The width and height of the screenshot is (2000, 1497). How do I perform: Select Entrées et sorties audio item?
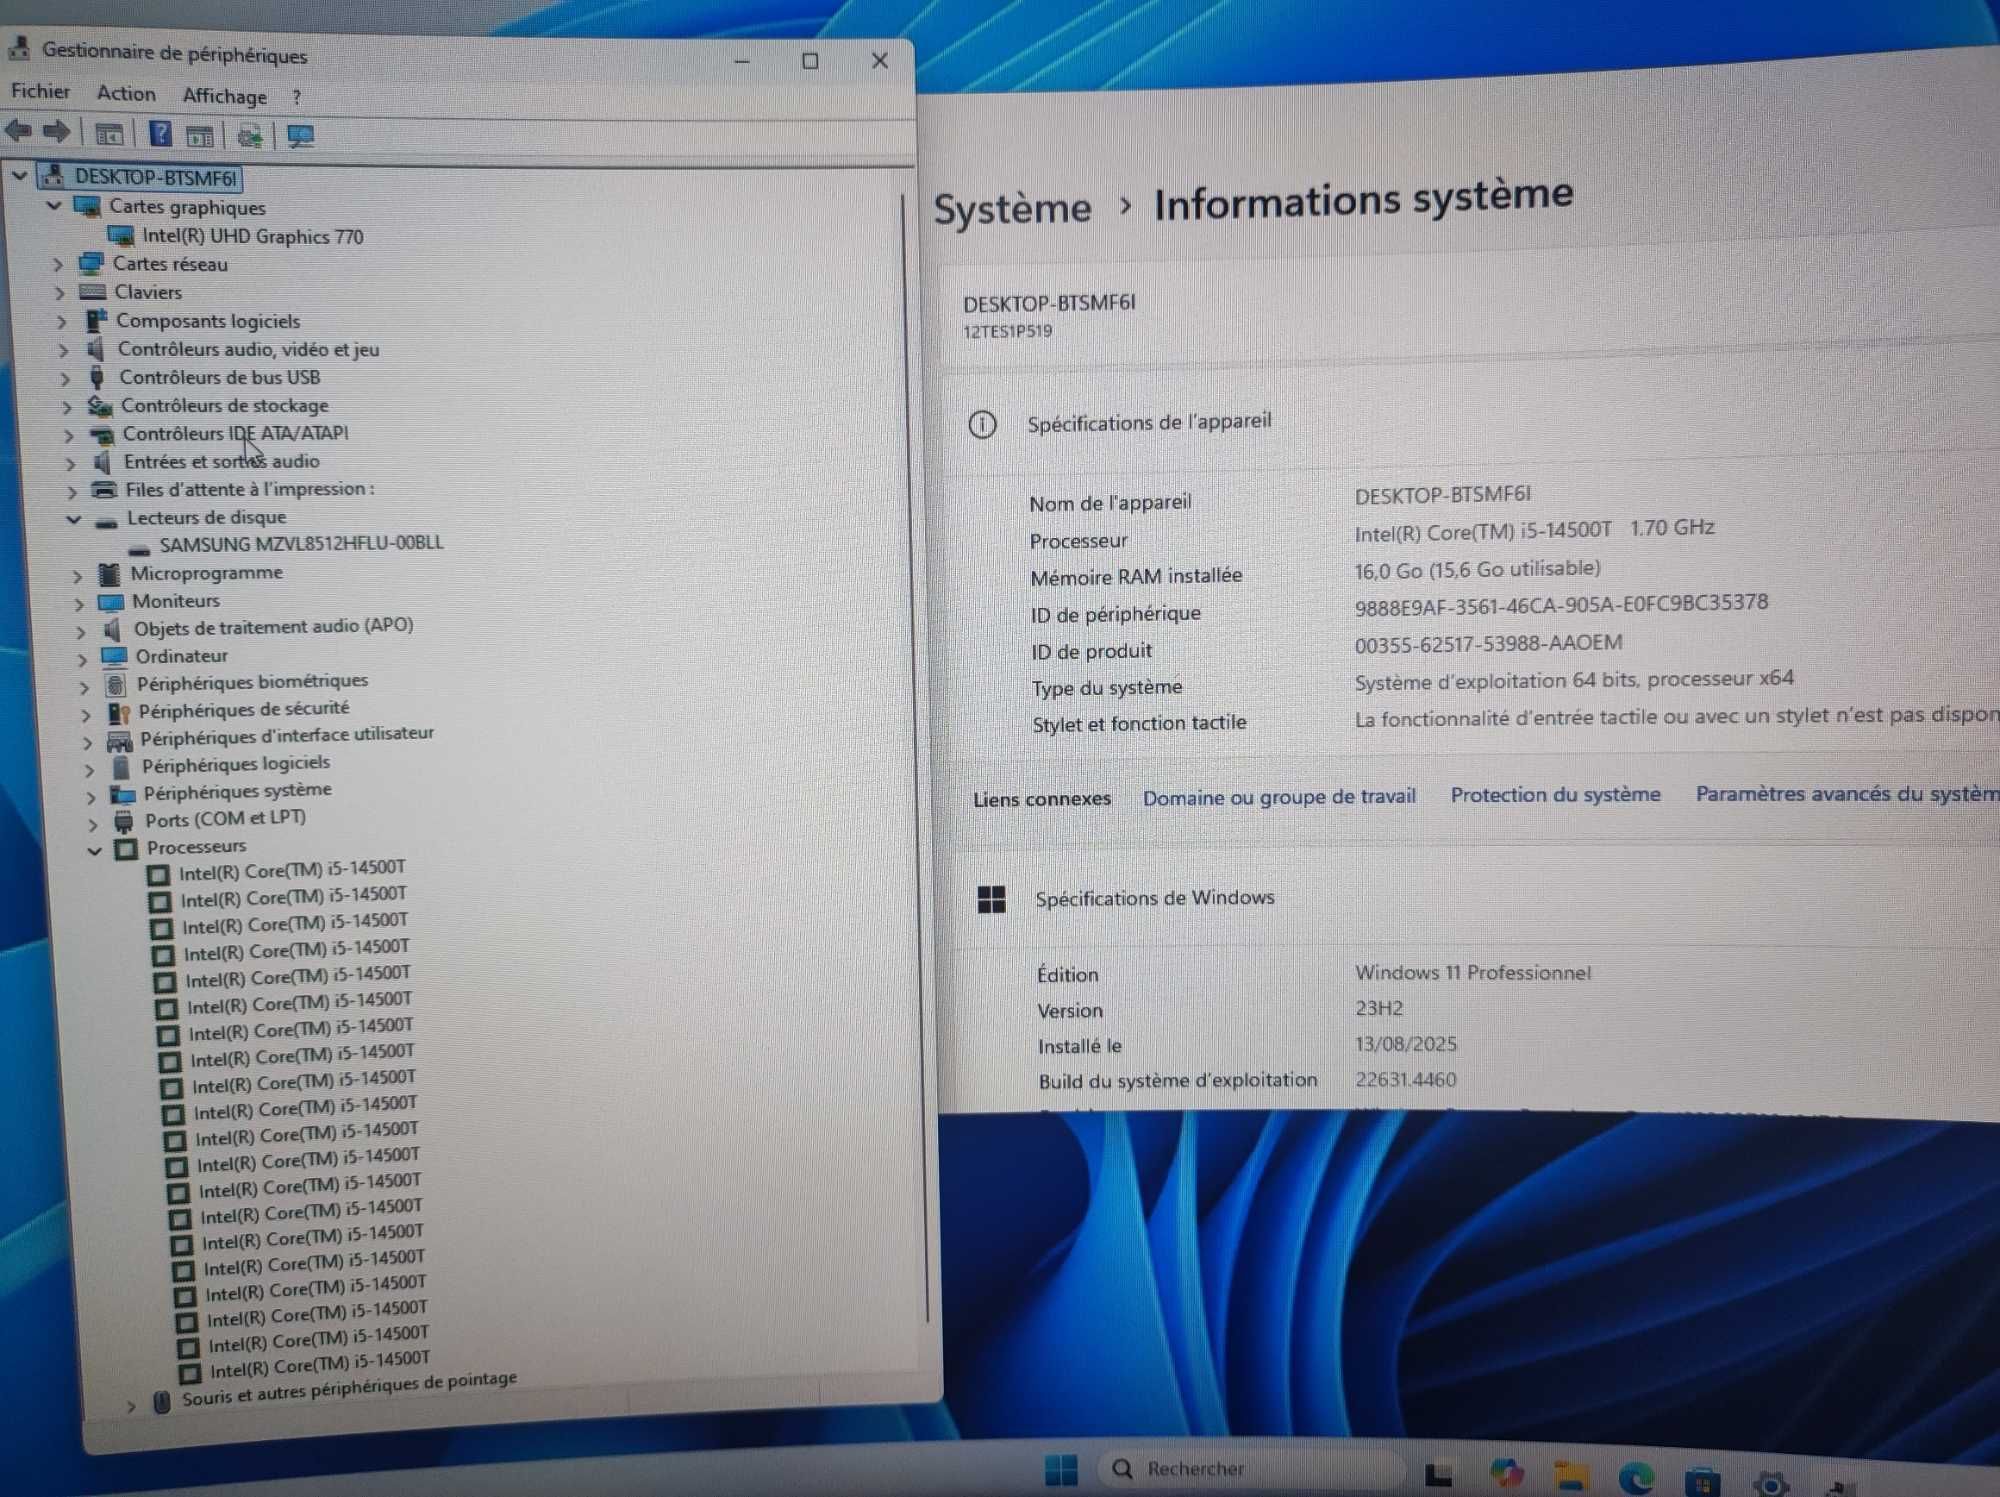tap(222, 462)
